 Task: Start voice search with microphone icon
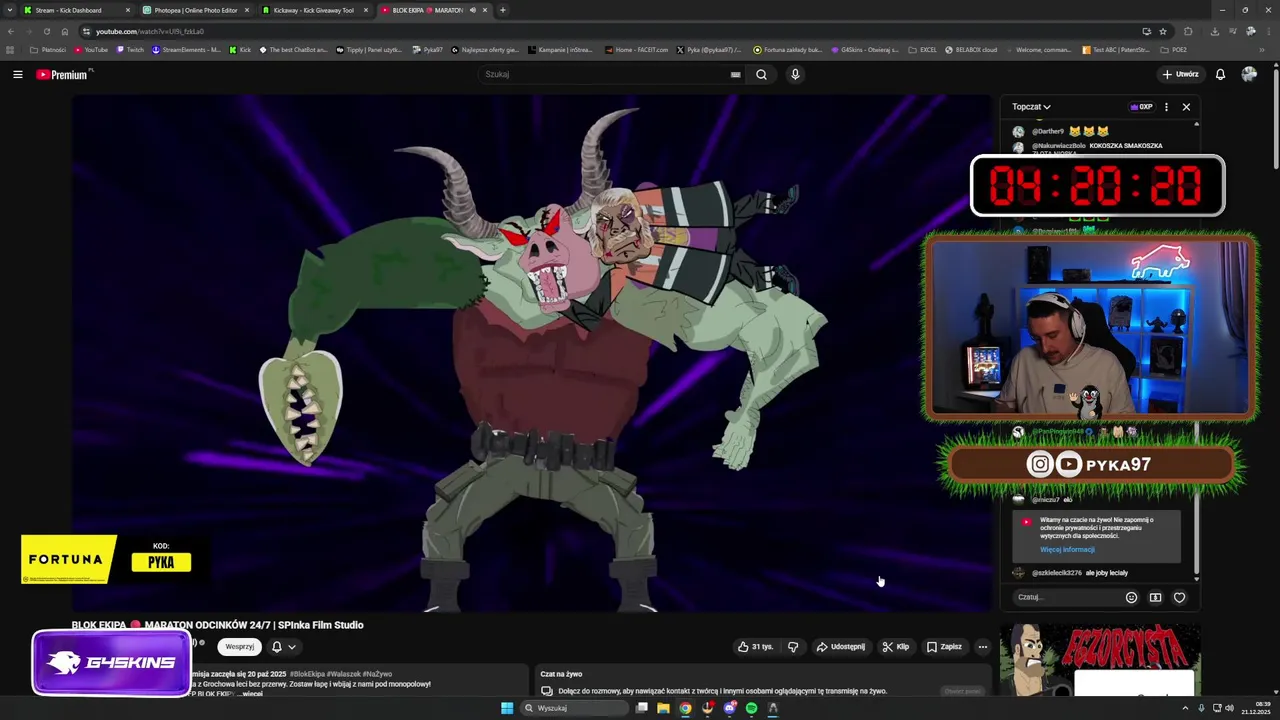pyautogui.click(x=795, y=74)
